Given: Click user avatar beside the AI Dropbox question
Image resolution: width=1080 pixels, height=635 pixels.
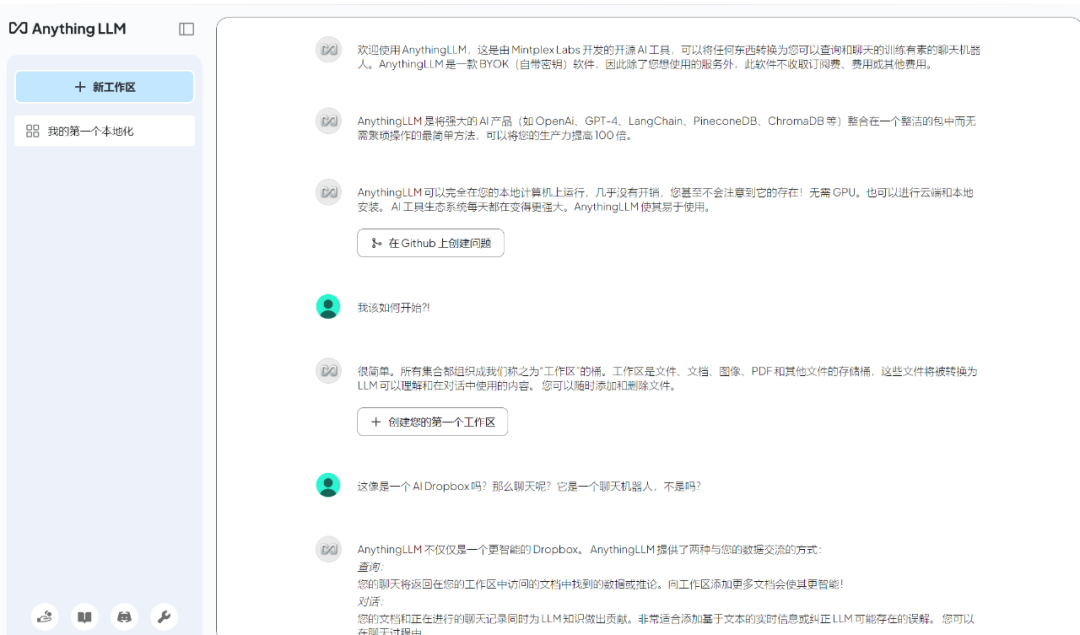Looking at the screenshot, I should pos(328,485).
